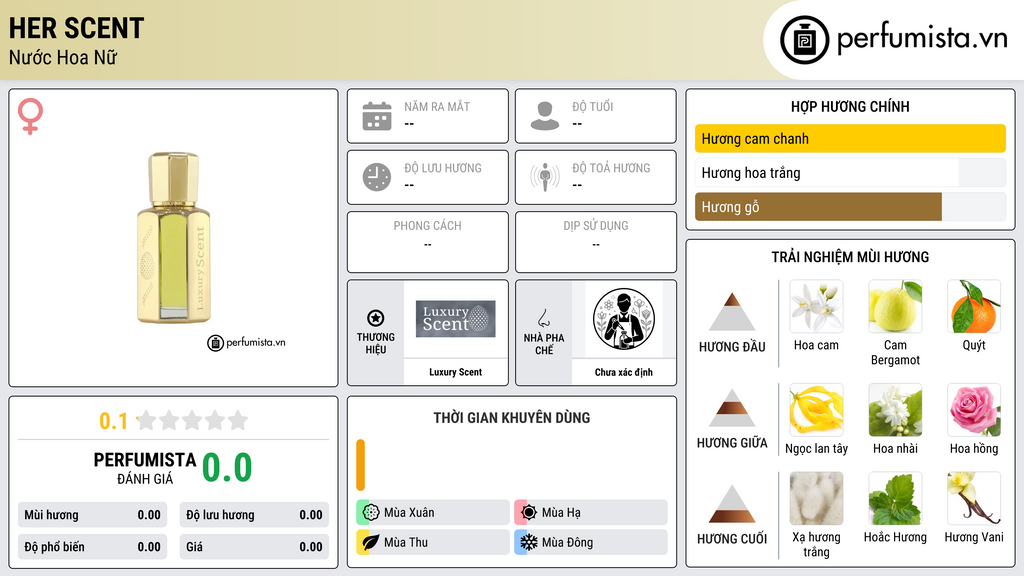This screenshot has width=1024, height=576.
Task: Click the nose icon for Nhà pha chế
Action: coord(543,318)
